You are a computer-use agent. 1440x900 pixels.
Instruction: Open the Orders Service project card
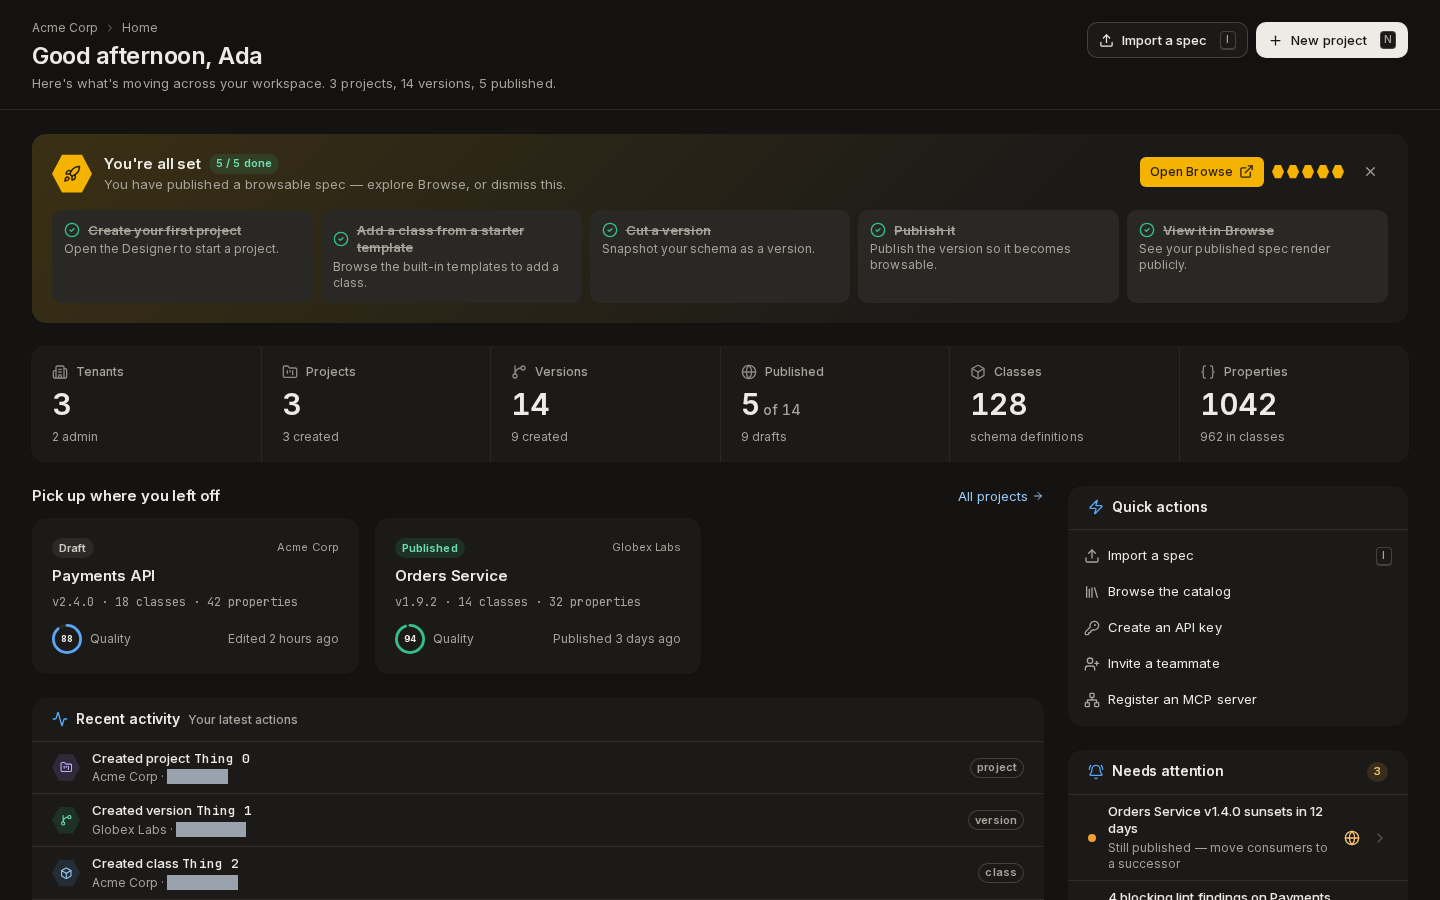538,596
